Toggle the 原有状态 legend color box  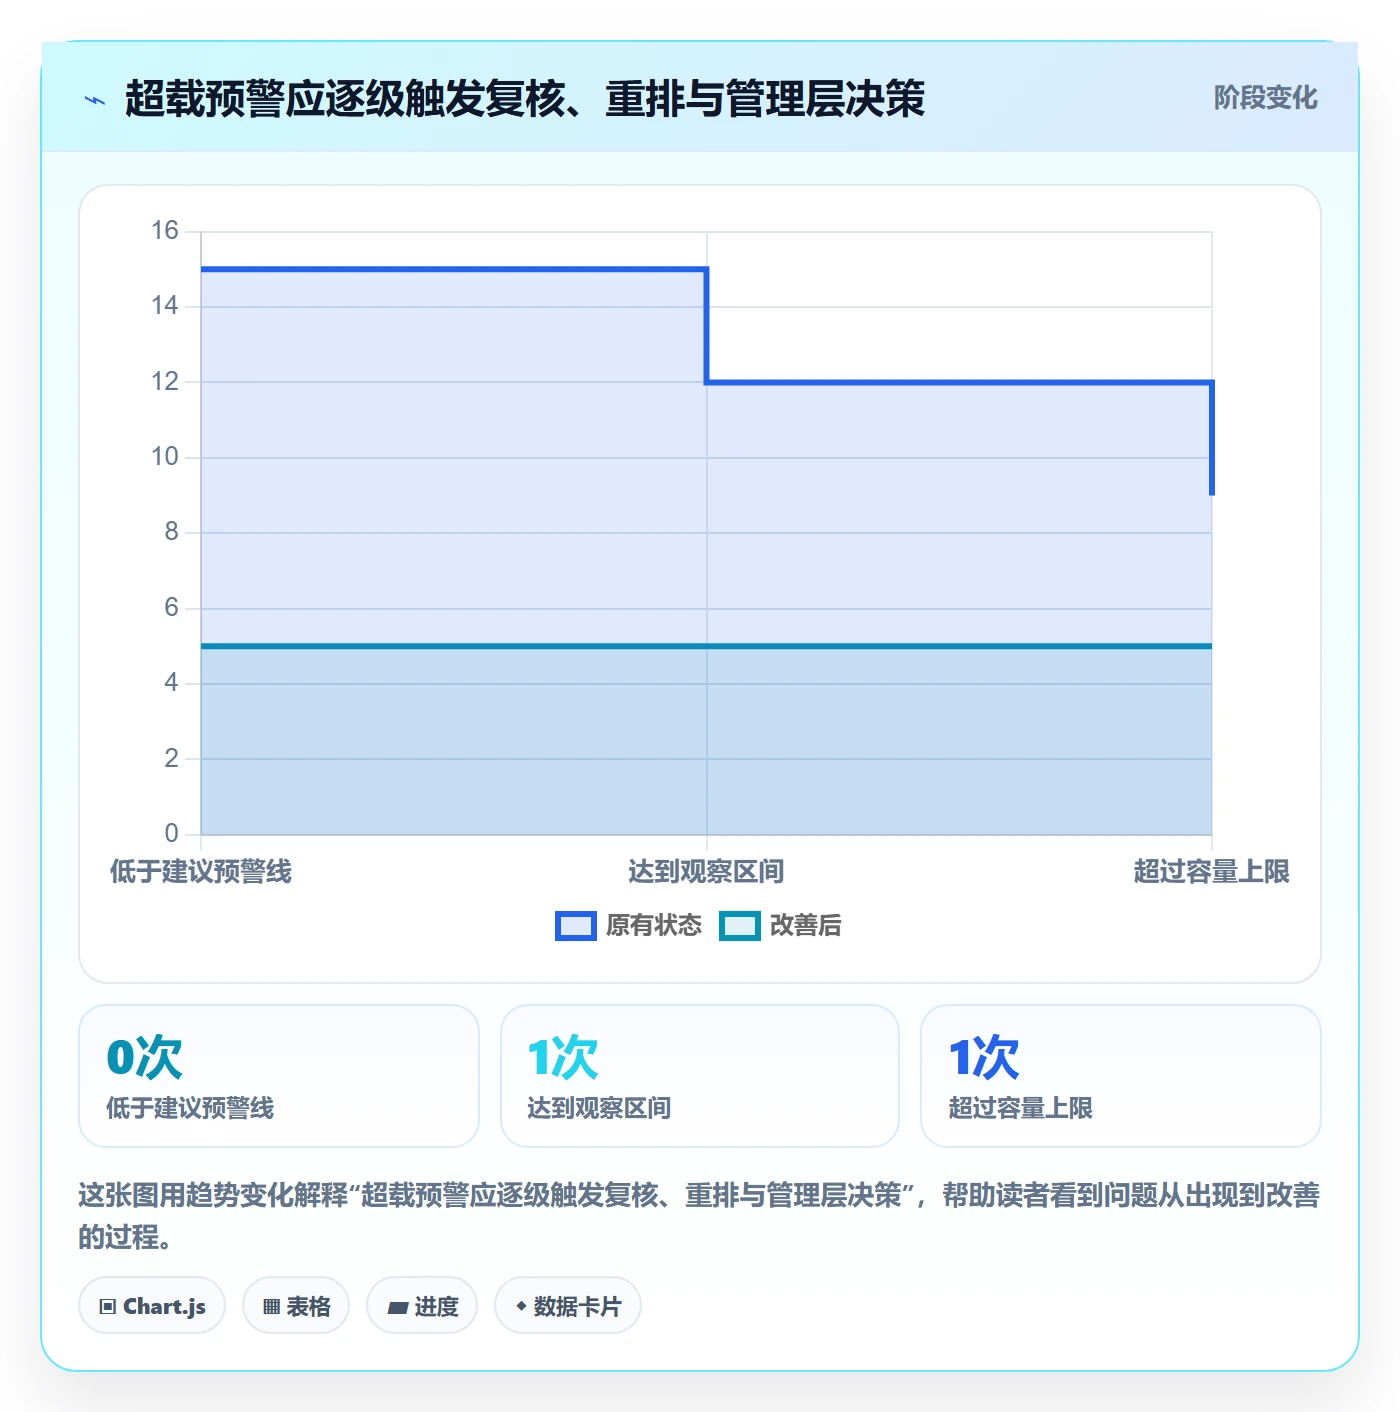(x=576, y=926)
